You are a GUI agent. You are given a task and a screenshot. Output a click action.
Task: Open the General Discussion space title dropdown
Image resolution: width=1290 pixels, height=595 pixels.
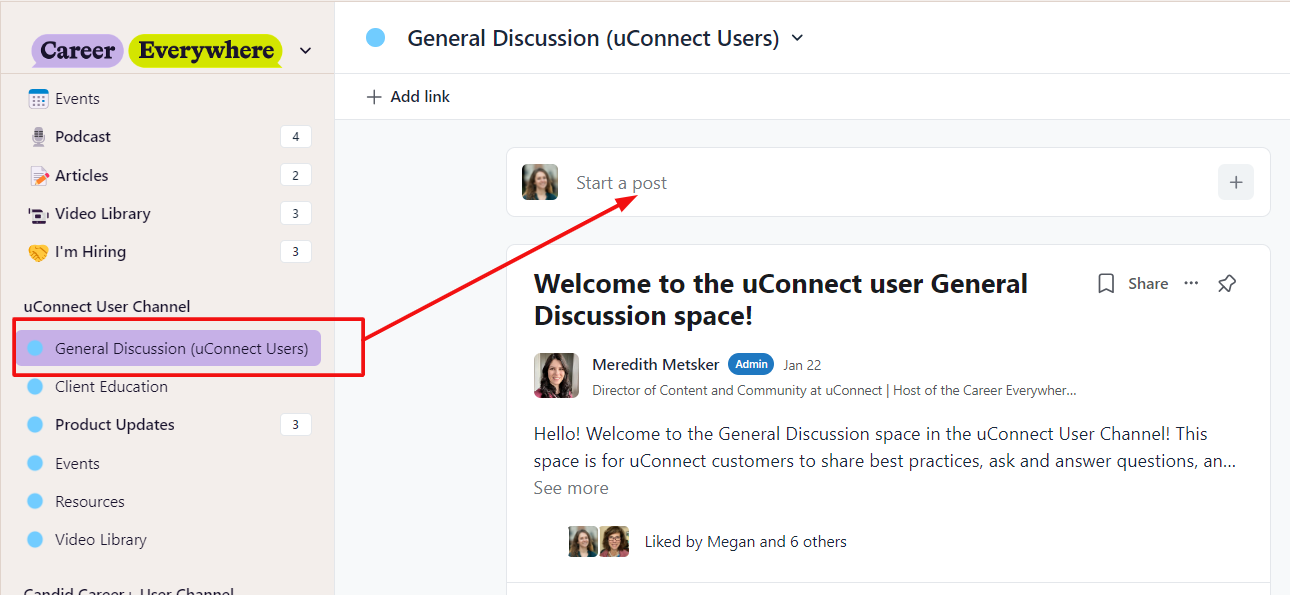(797, 39)
